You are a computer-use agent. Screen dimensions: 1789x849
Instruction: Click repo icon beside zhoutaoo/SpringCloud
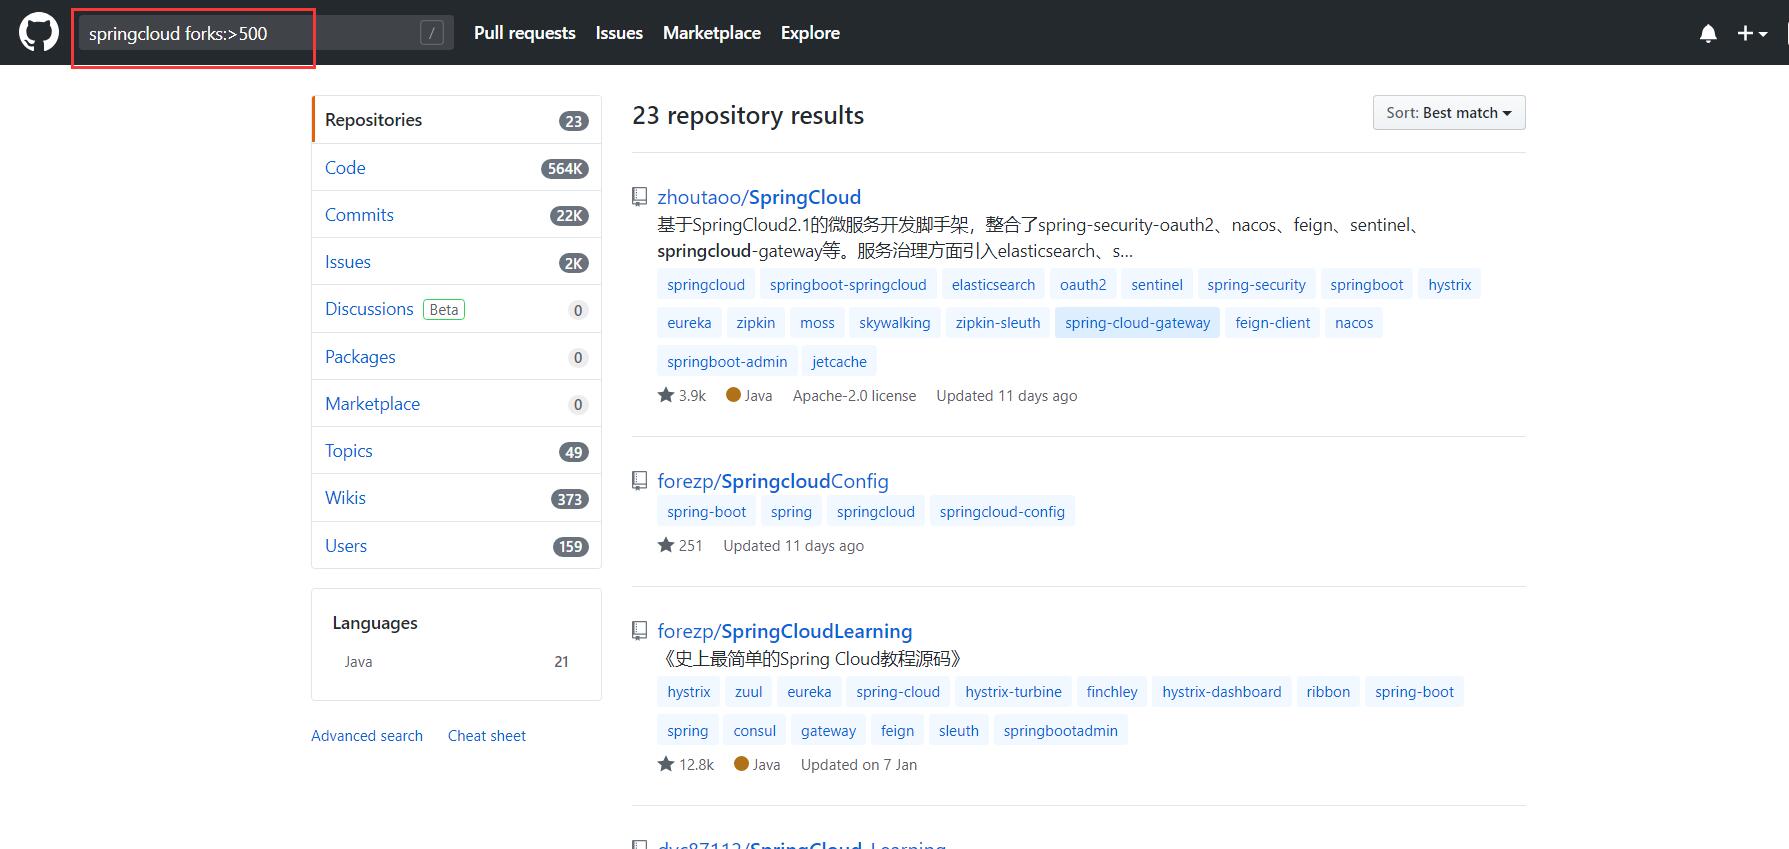[640, 197]
